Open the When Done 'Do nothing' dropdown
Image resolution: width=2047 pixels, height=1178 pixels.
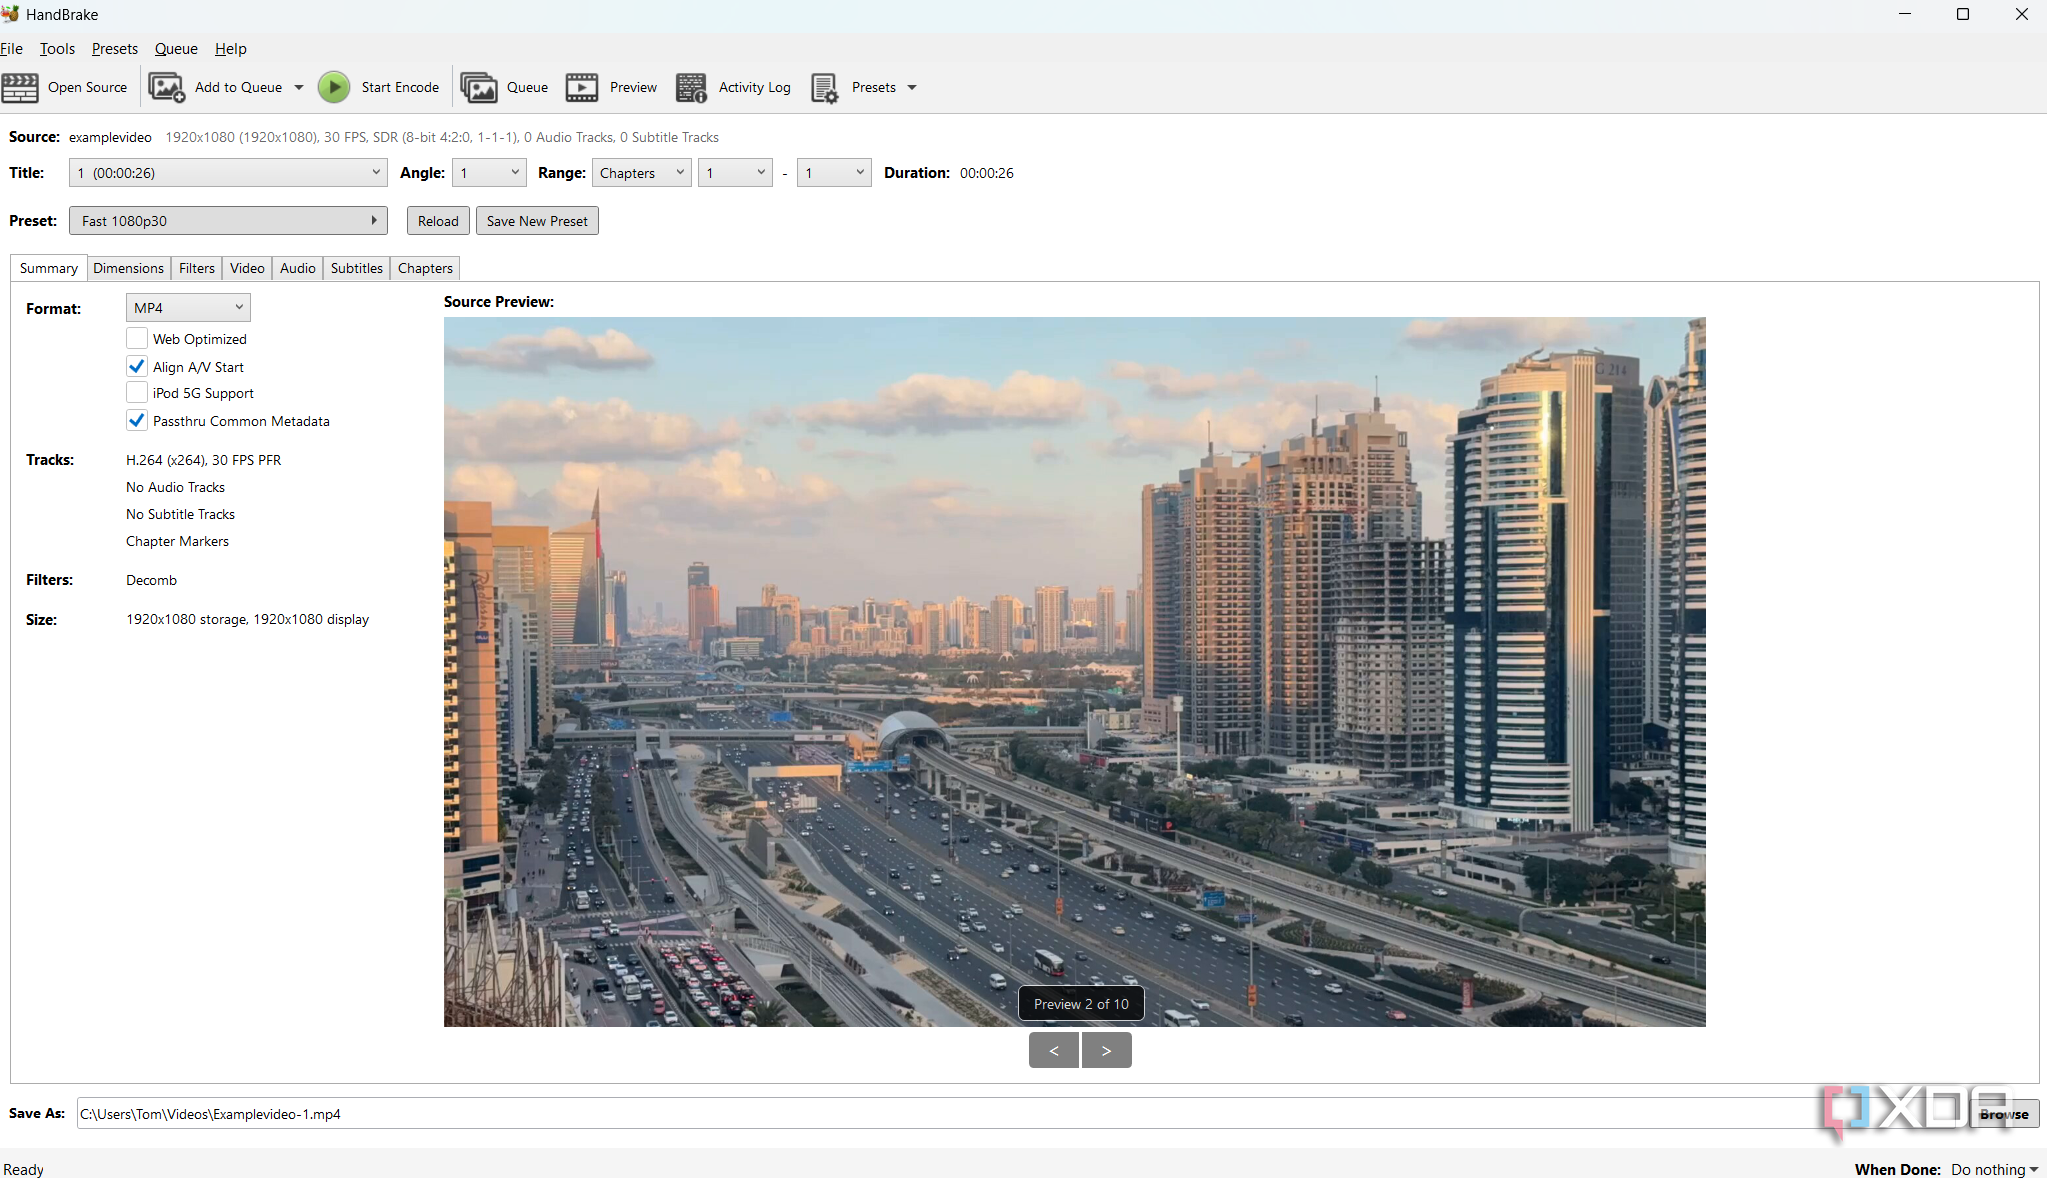pyautogui.click(x=1995, y=1169)
